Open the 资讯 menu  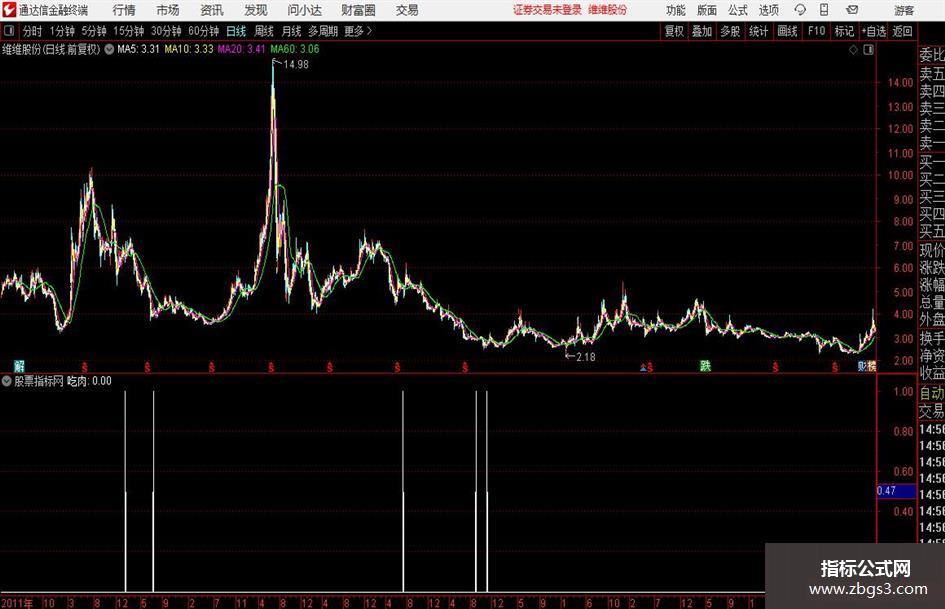[212, 10]
